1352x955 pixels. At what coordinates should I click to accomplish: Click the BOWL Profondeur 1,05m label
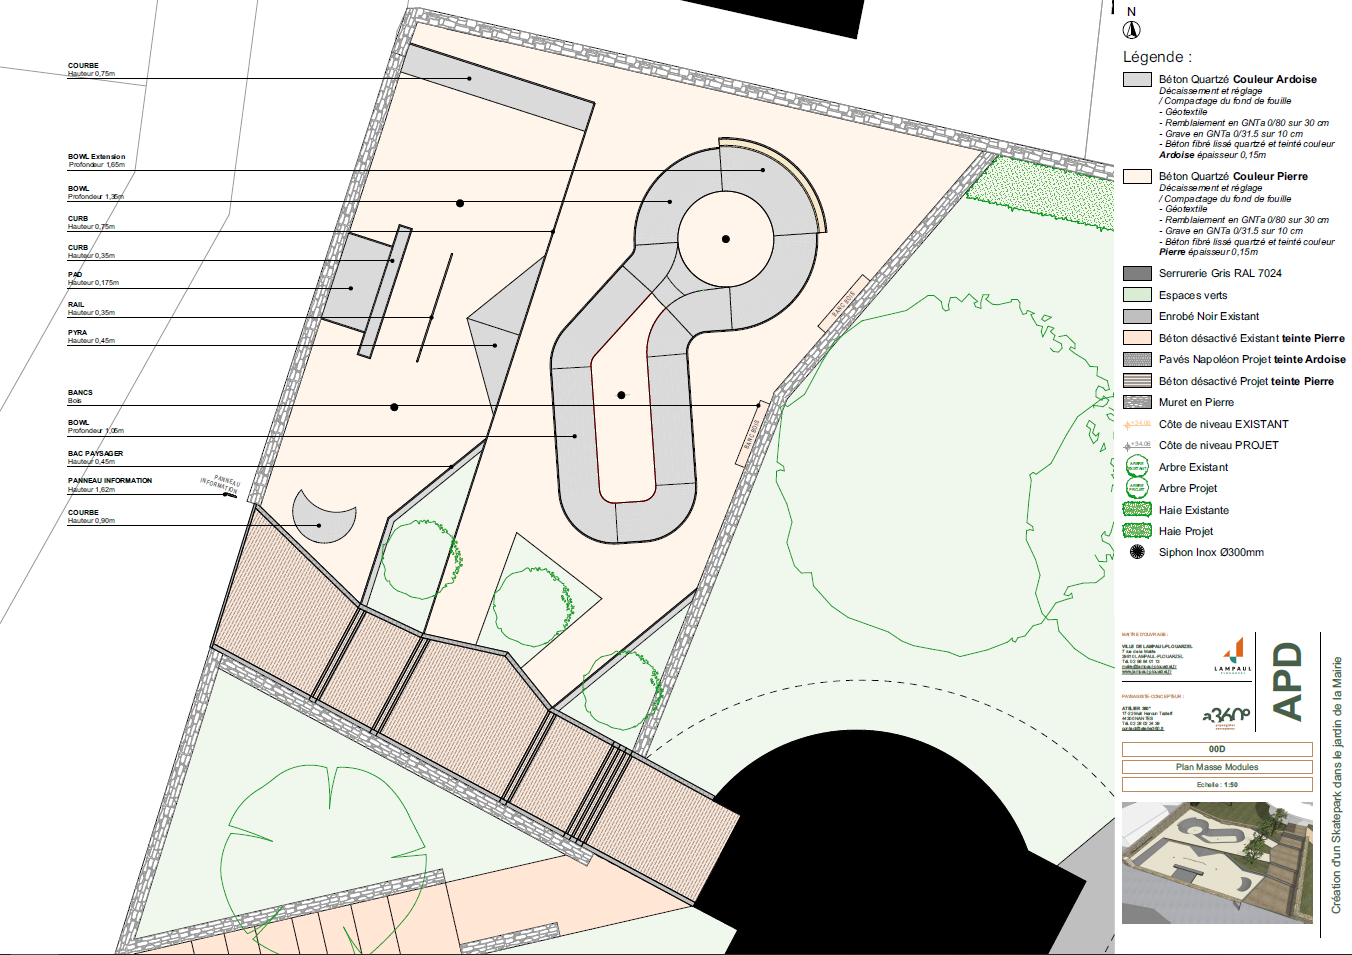(96, 426)
